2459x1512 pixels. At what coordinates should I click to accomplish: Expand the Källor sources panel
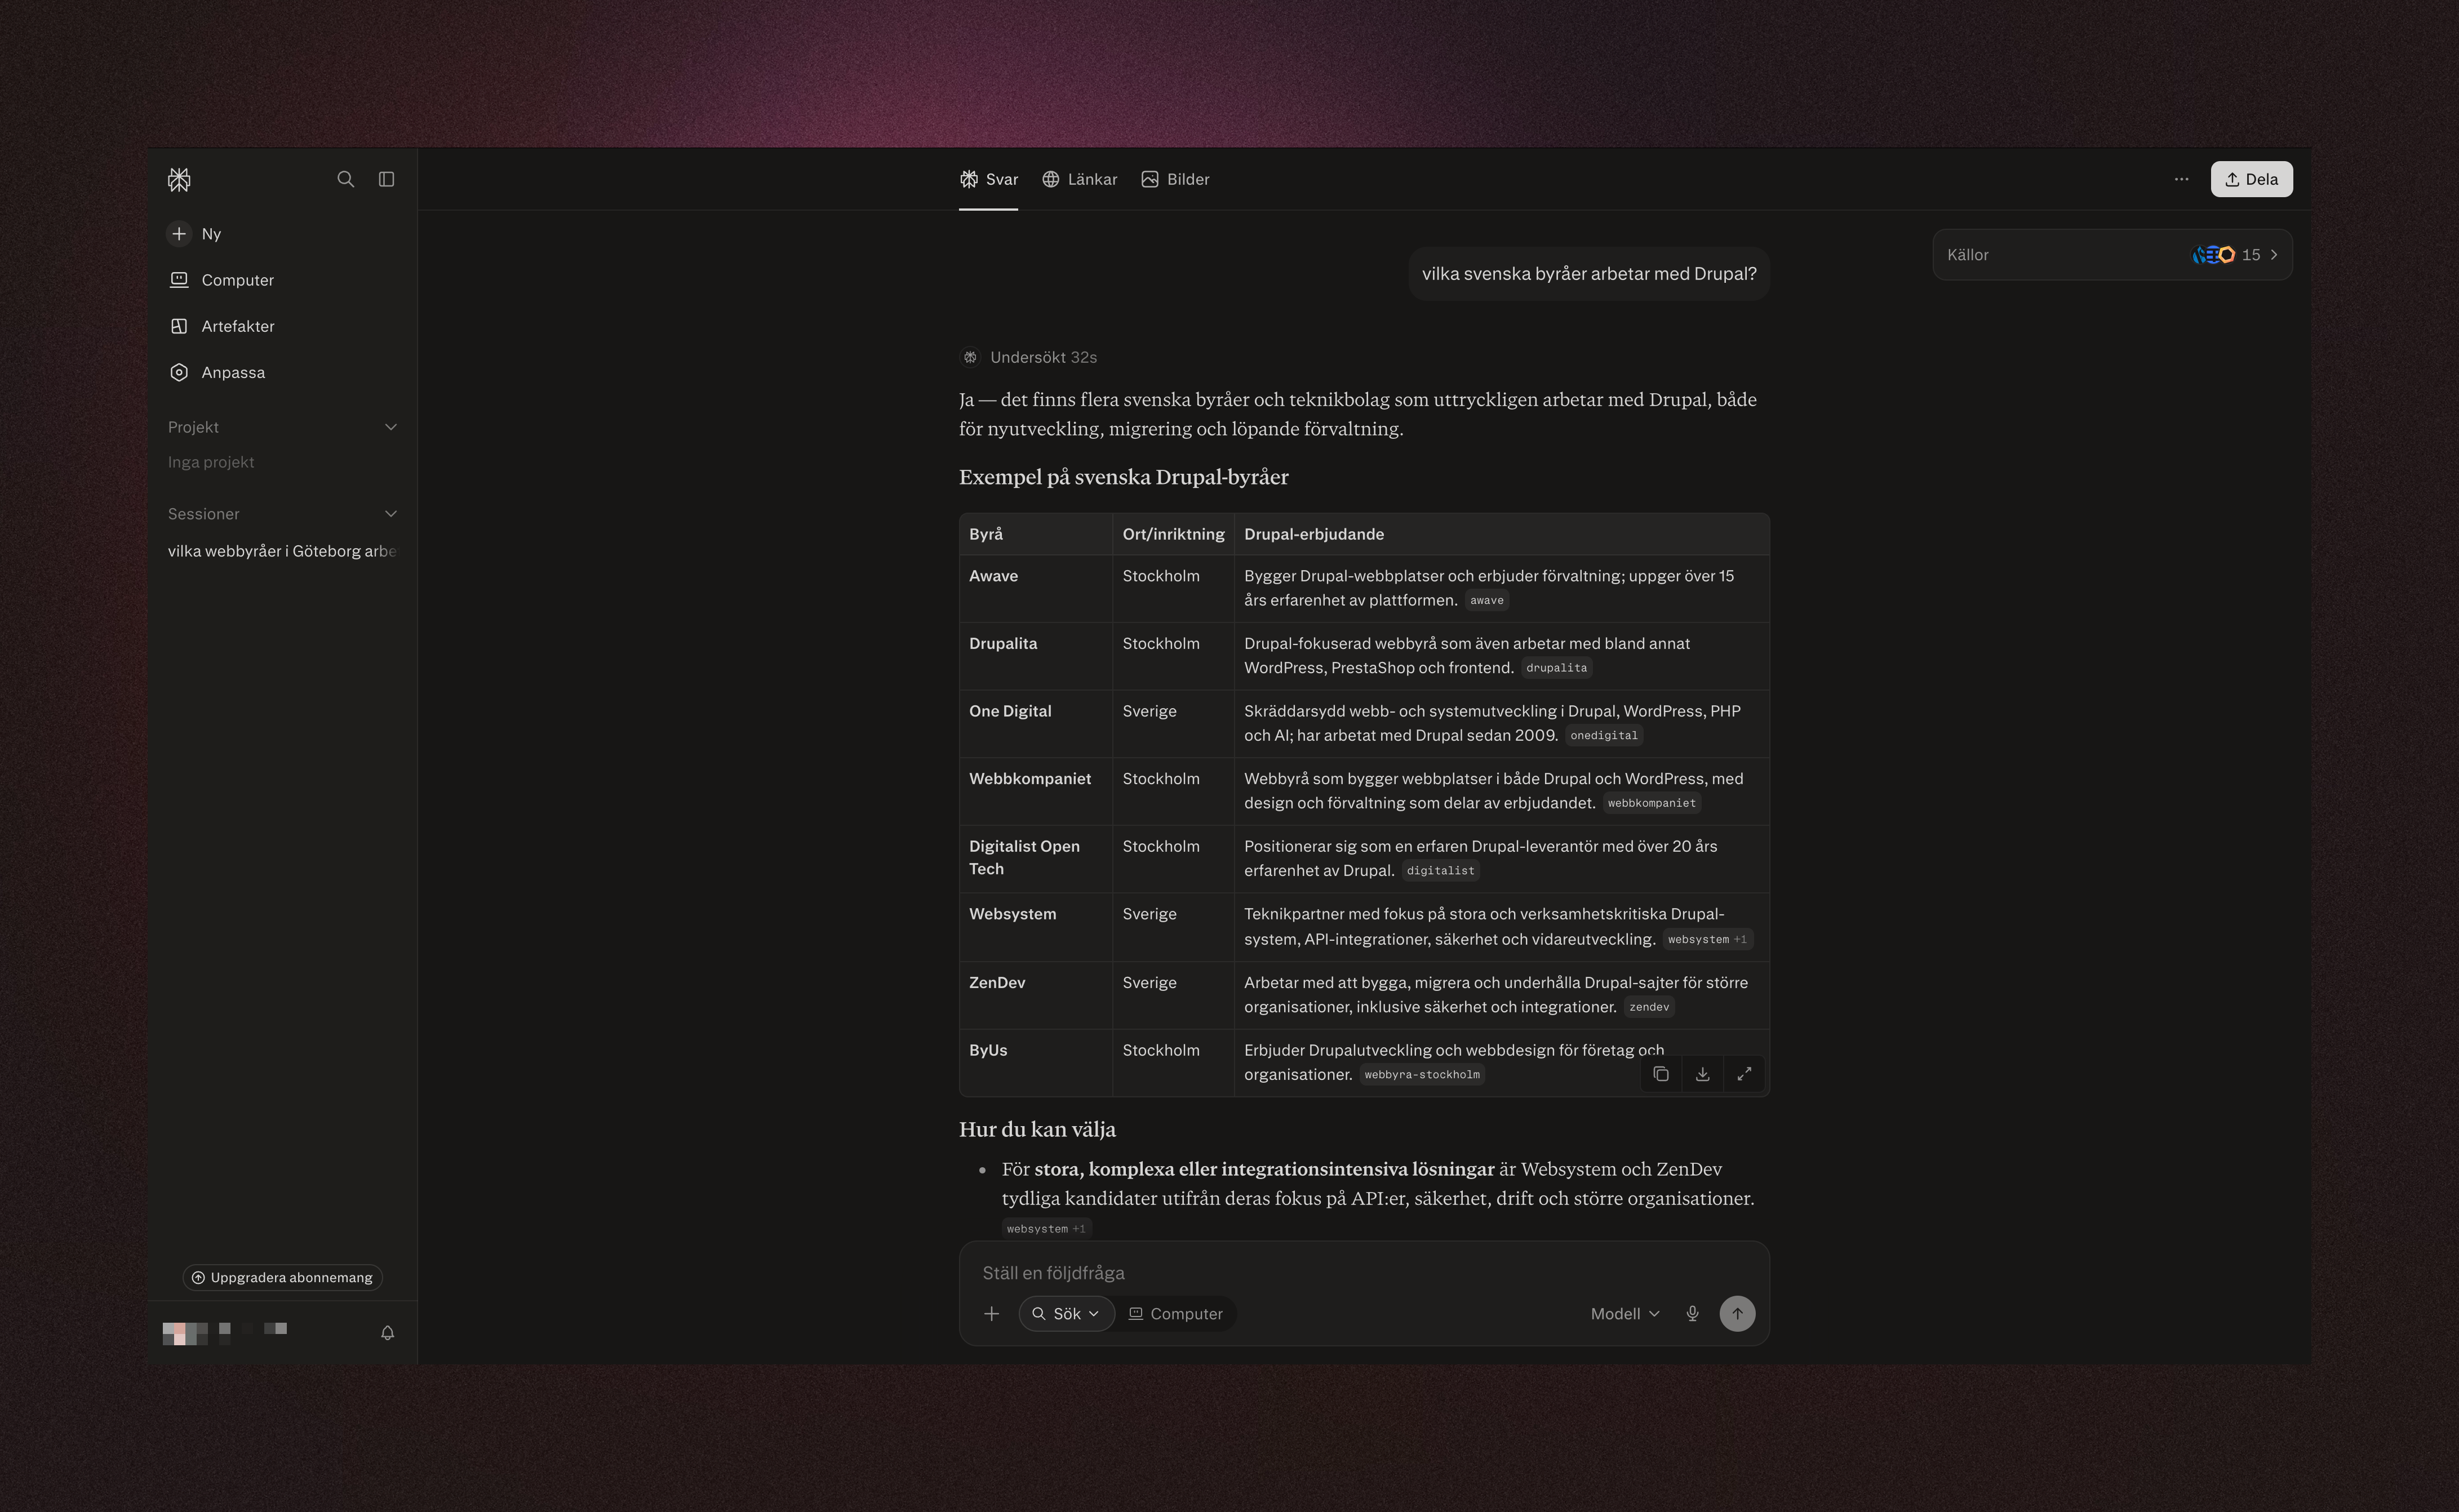coord(2112,255)
